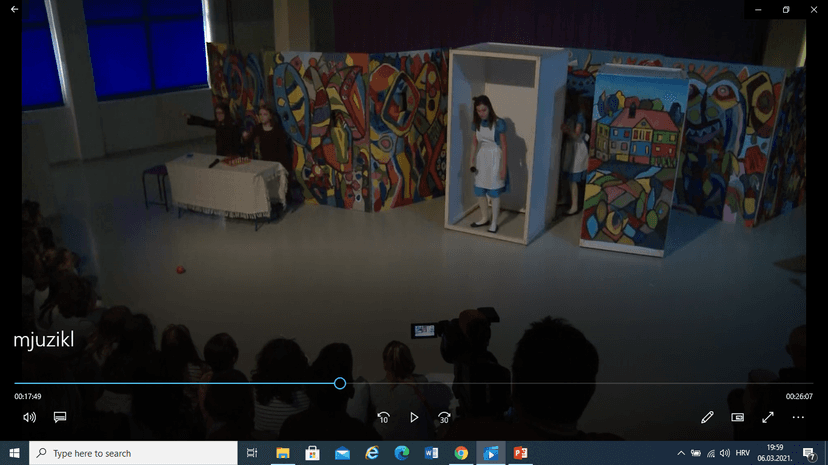Screen dimensions: 828x465
Task: Click the seek bar position handle
Action: (340, 383)
